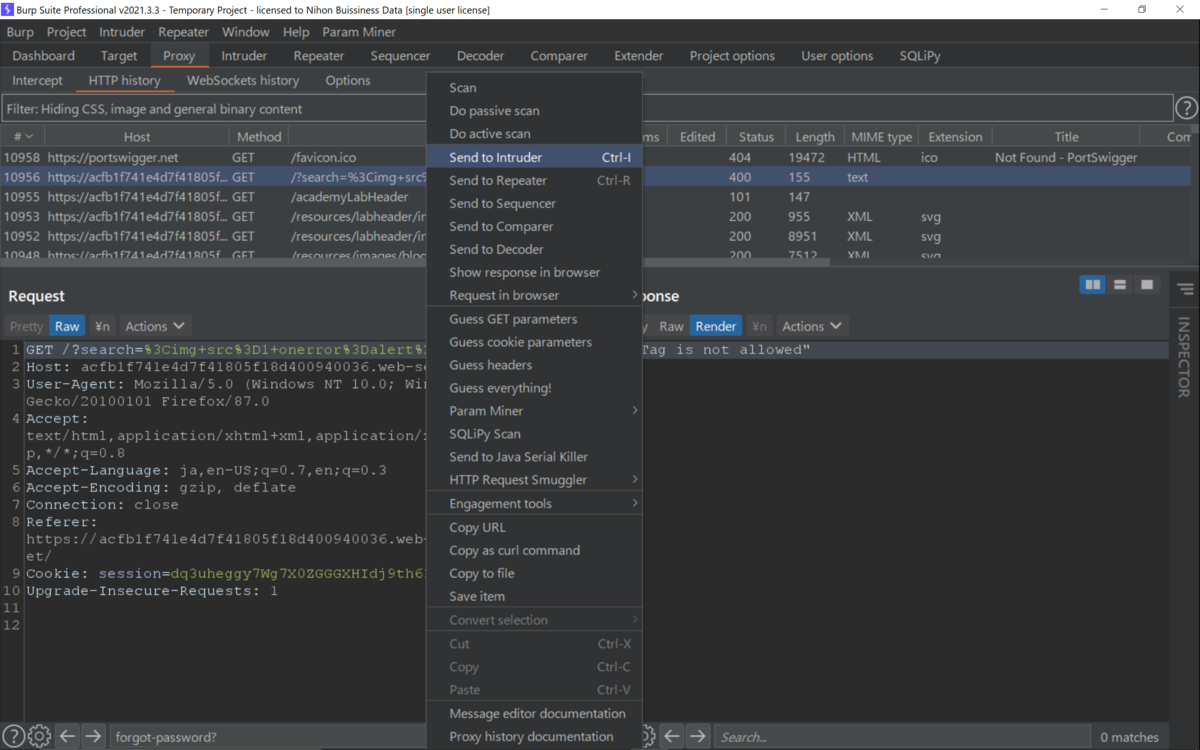Image resolution: width=1200 pixels, height=750 pixels.
Task: Click request search field forgot-password?
Action: pyautogui.click(x=268, y=737)
